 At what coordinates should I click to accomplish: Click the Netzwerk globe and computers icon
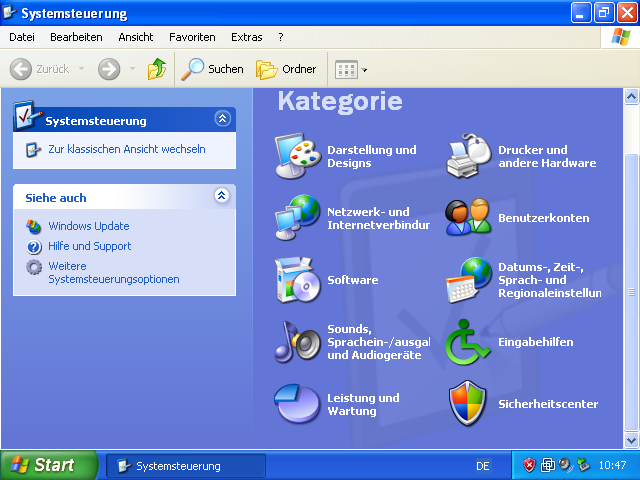point(298,218)
